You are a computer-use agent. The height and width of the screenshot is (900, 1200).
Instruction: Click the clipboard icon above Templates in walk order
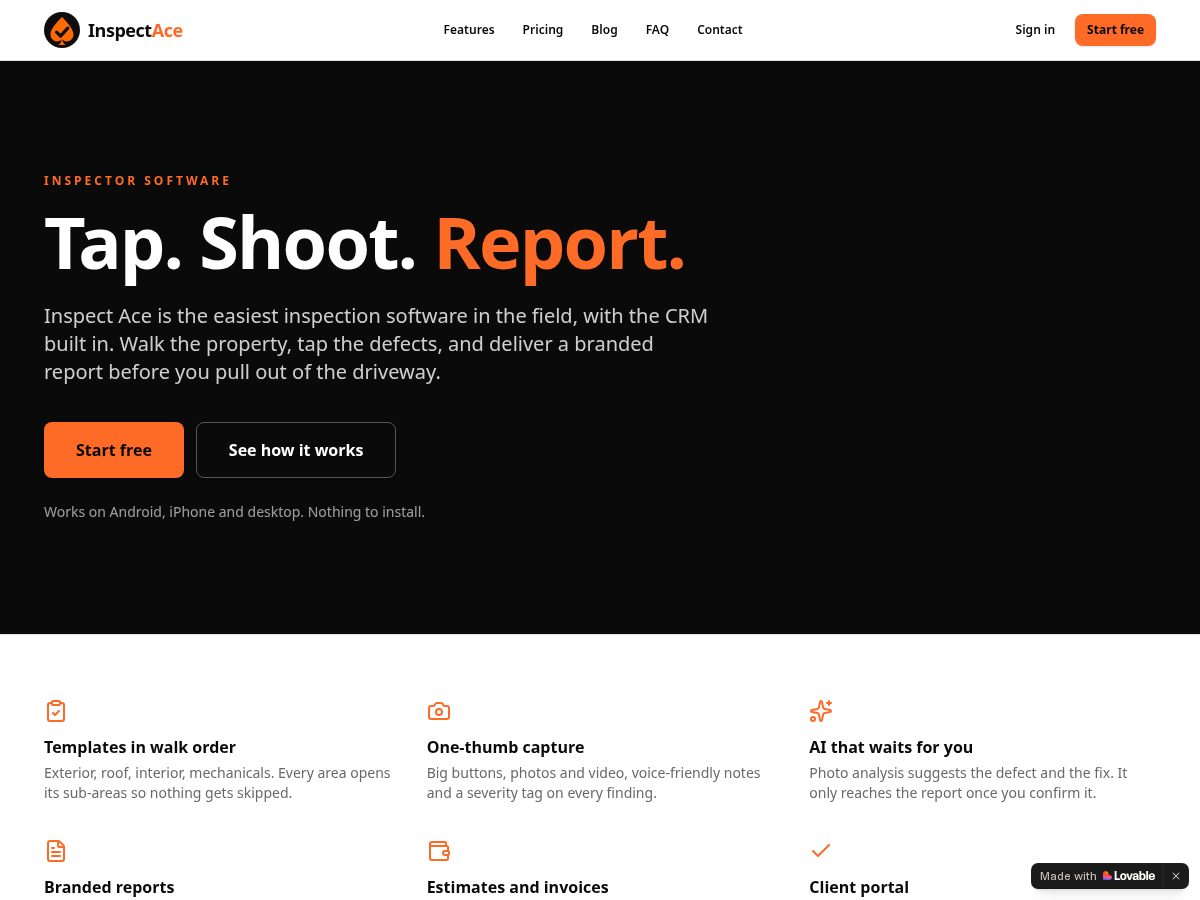(x=56, y=711)
